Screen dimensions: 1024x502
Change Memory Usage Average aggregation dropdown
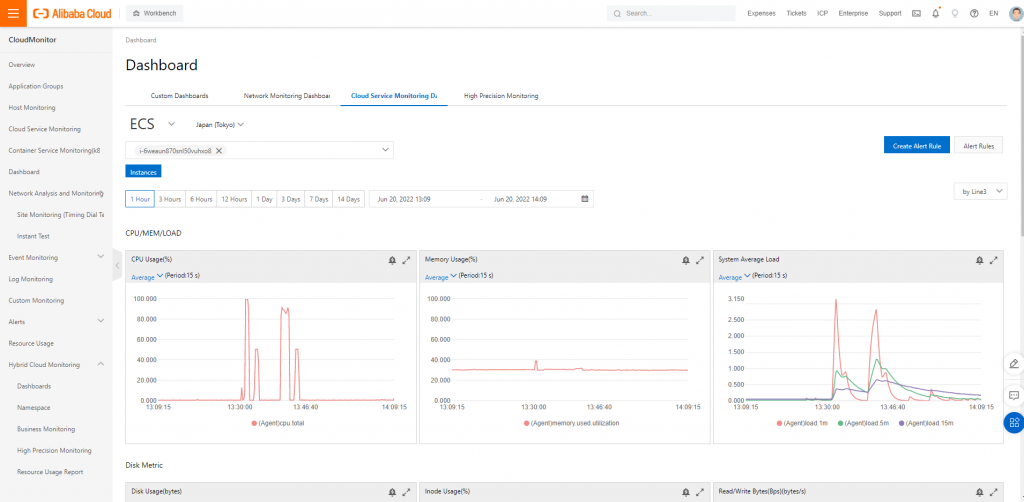tap(441, 277)
